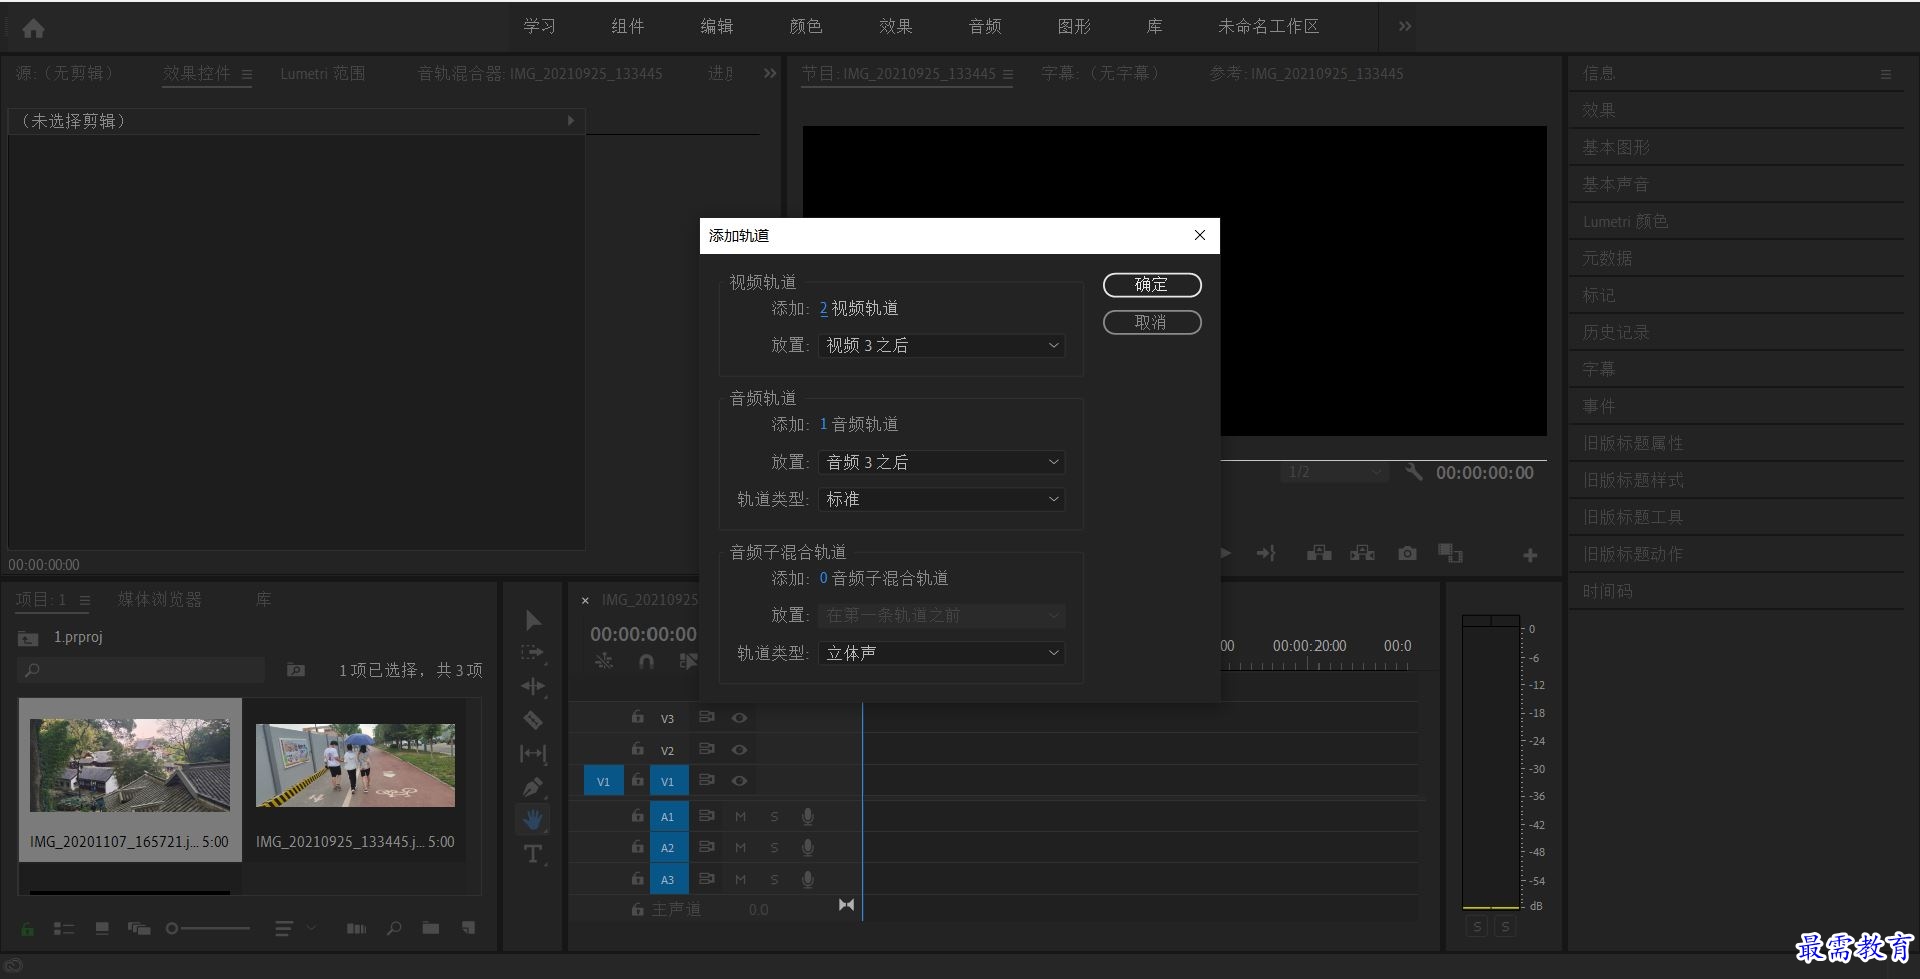Click the audio tracks count value 1
Viewport: 1920px width, 979px height.
[x=823, y=424]
